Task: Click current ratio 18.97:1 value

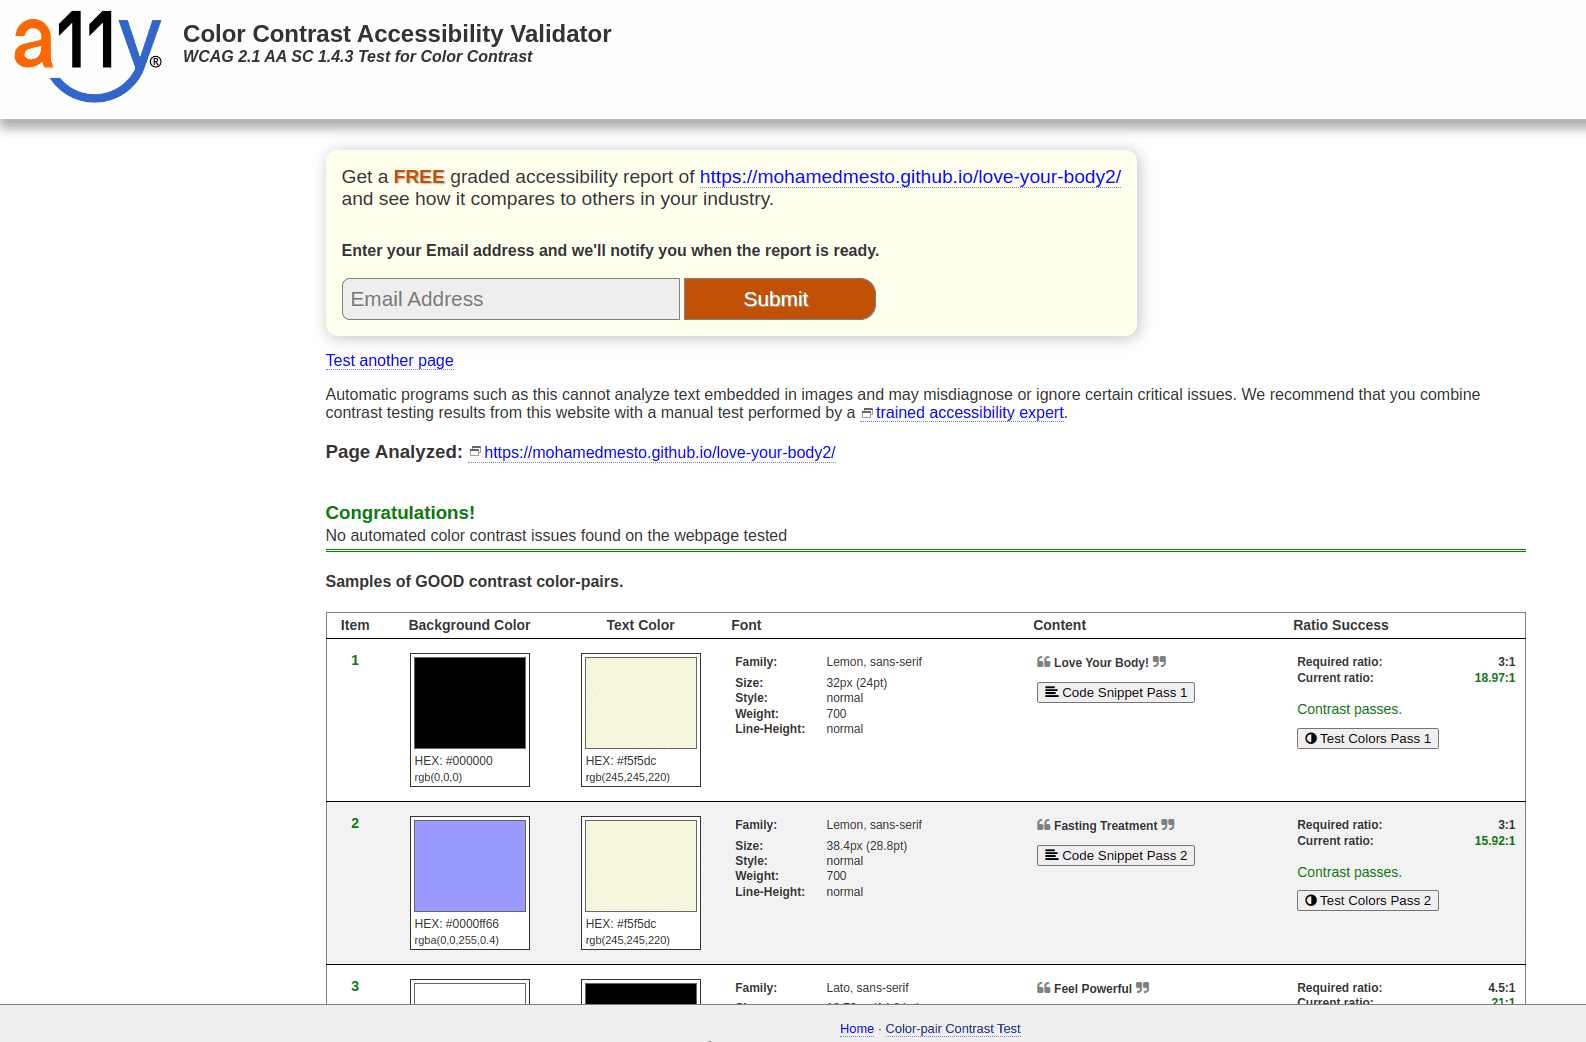Action: coord(1495,678)
